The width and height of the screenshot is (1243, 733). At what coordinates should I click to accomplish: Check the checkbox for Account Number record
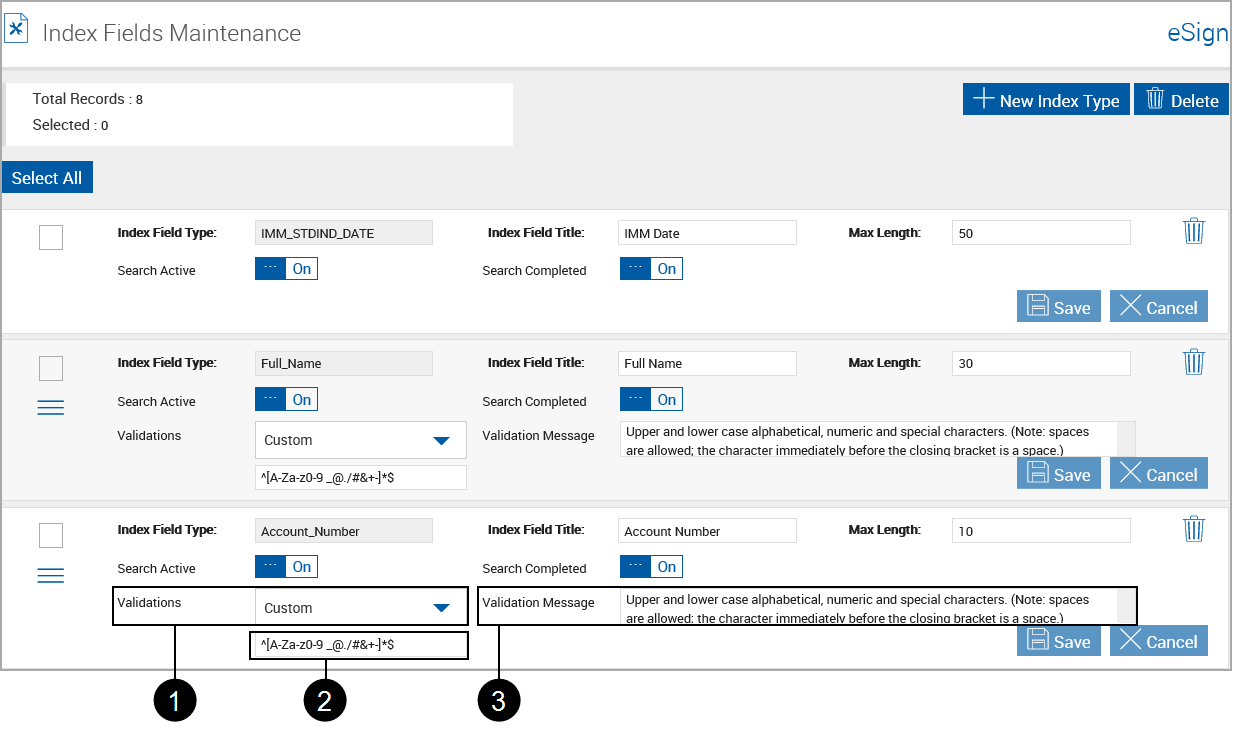point(51,535)
